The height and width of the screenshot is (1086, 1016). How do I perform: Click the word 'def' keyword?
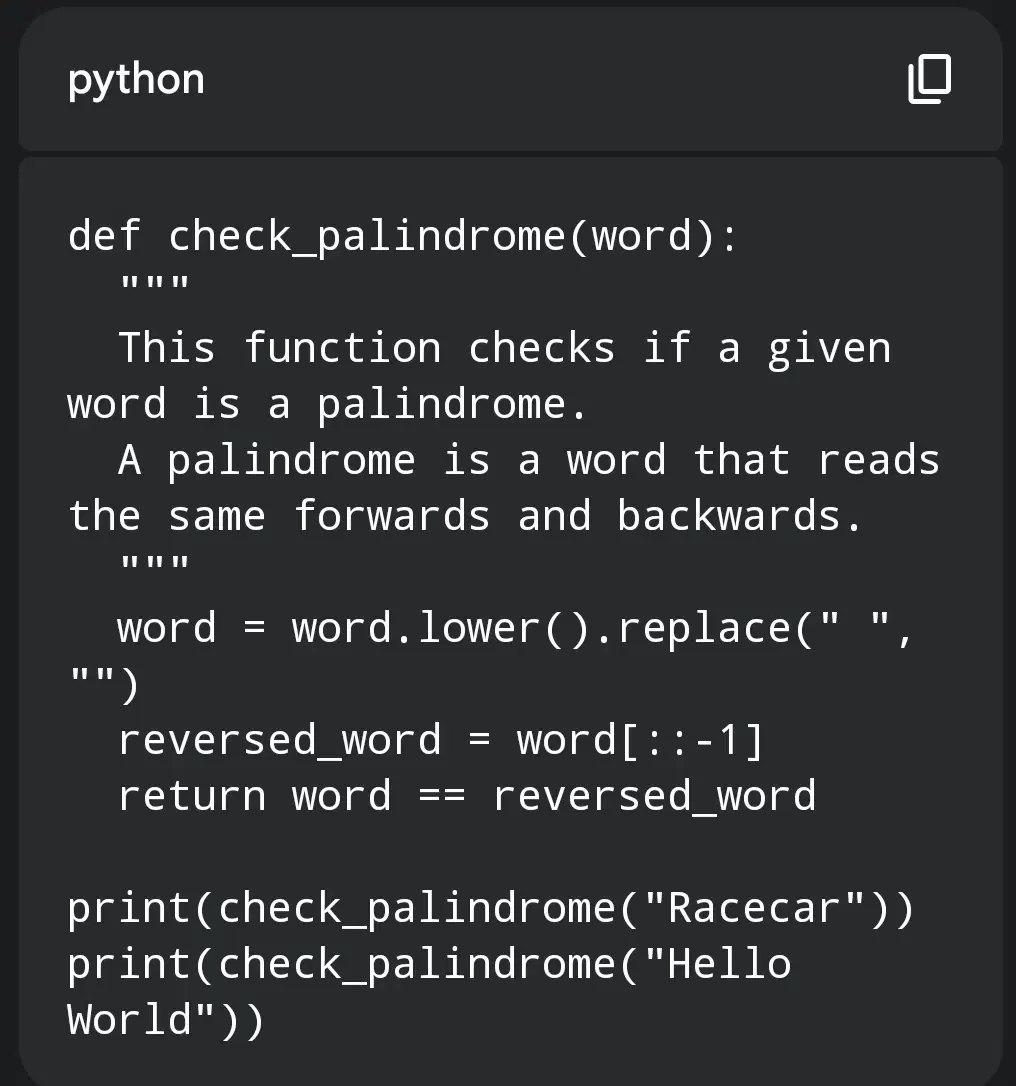[105, 235]
